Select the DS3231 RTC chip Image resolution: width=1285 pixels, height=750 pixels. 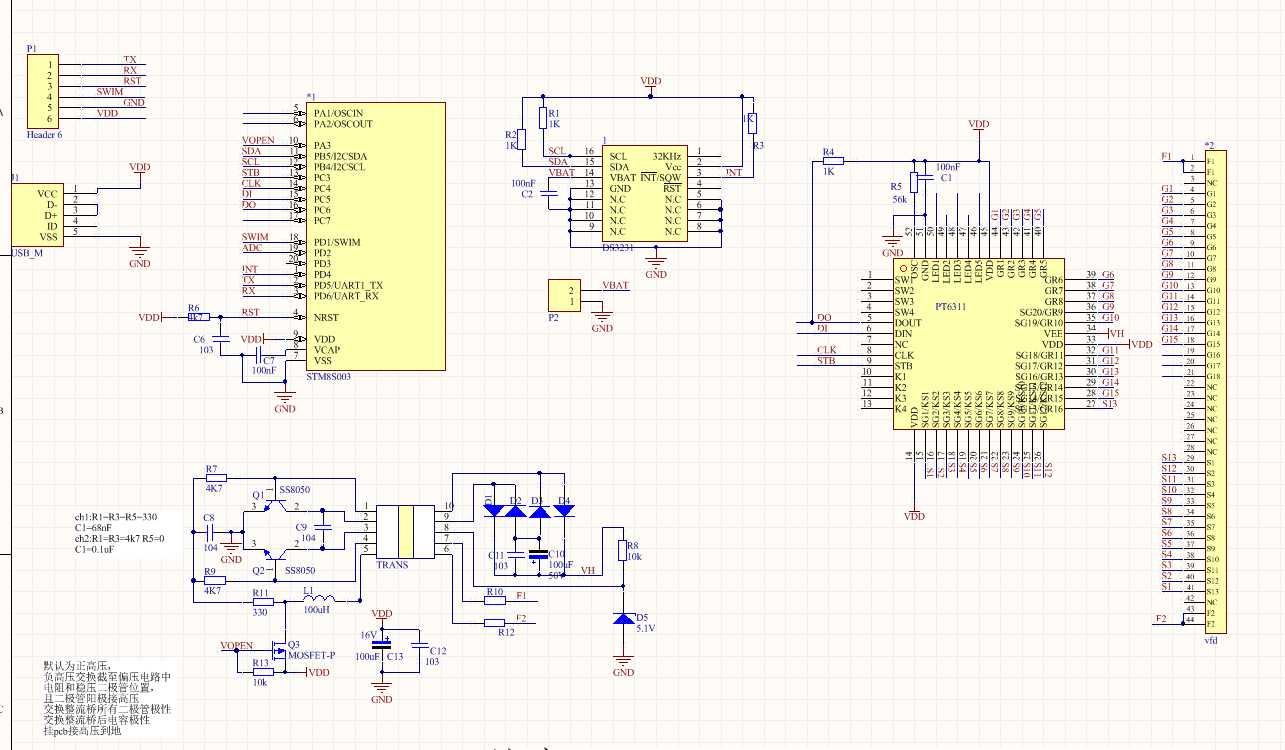(645, 196)
